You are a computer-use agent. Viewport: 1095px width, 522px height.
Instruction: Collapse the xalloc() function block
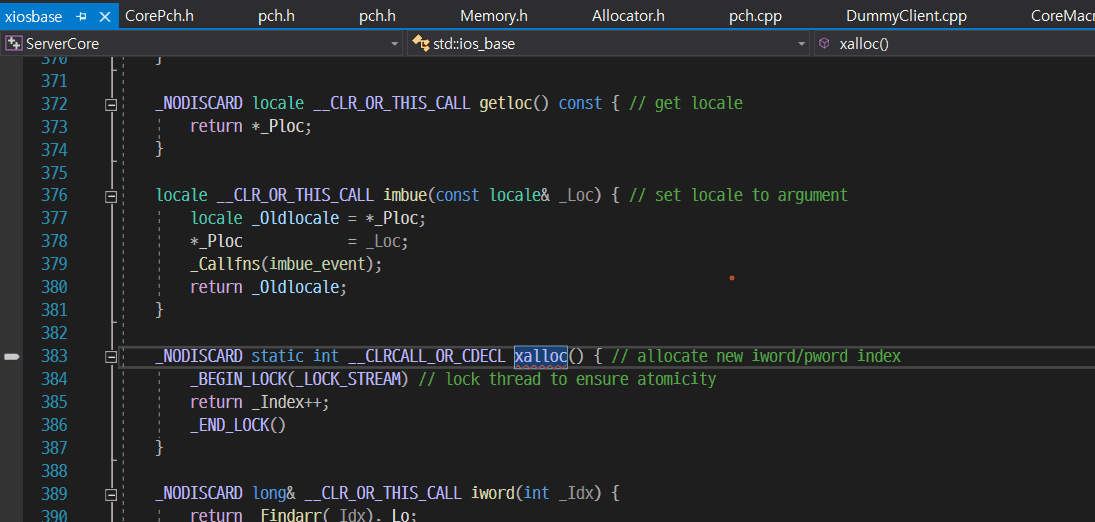111,357
